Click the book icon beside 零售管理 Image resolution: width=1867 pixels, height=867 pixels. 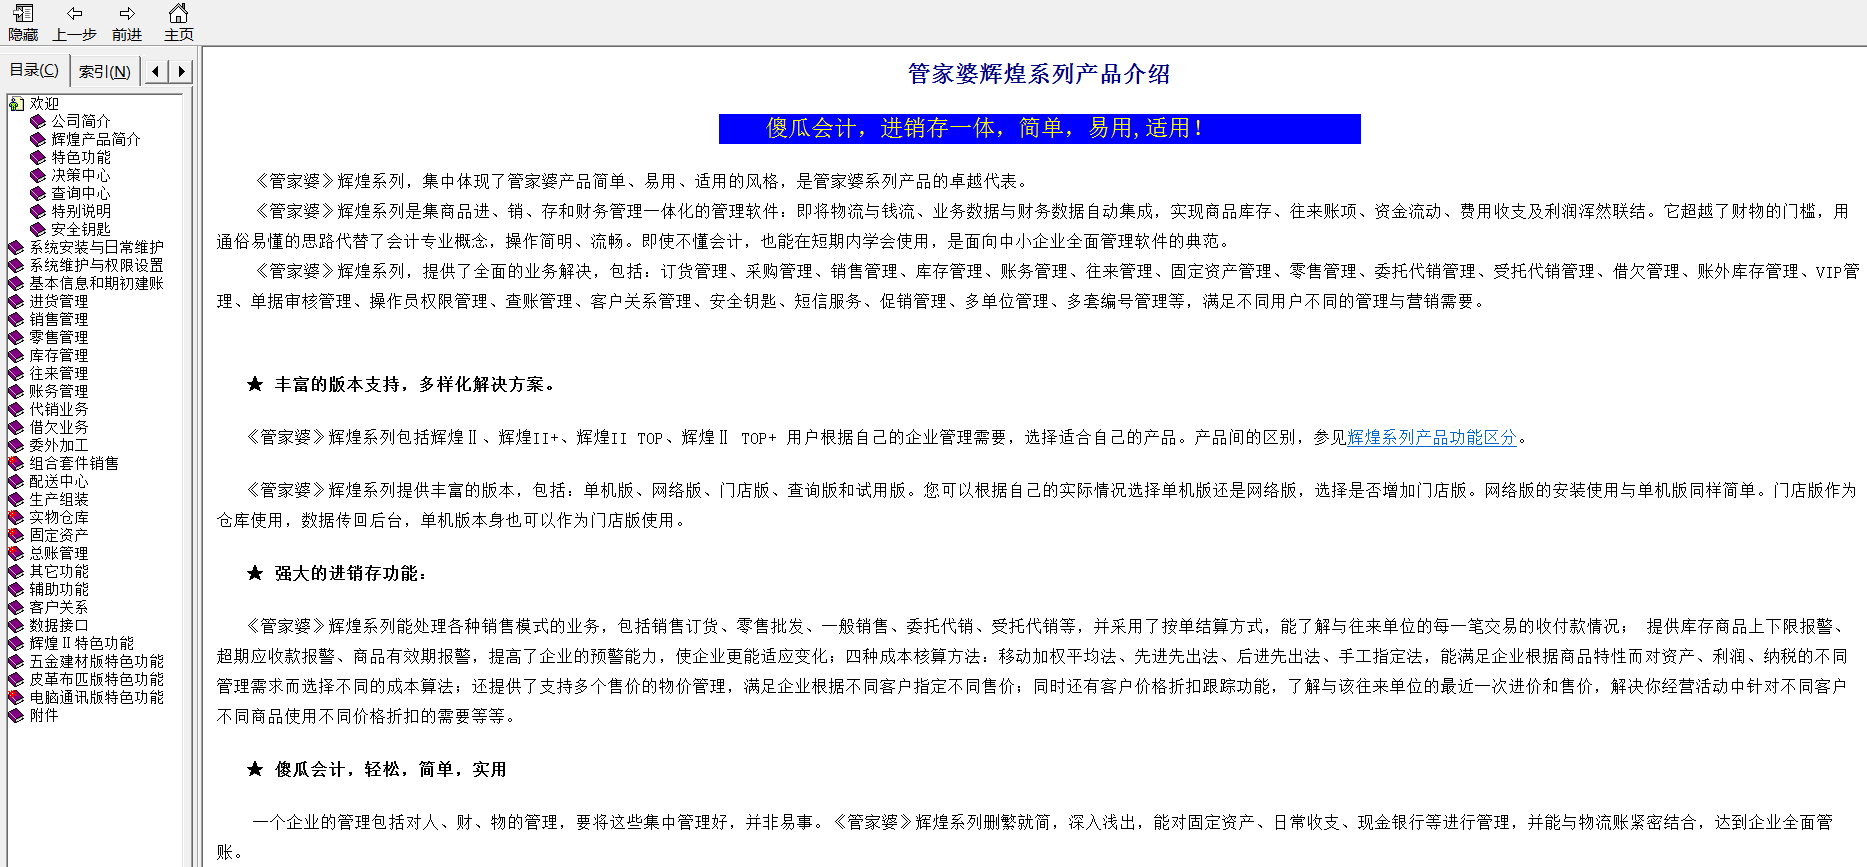point(16,337)
